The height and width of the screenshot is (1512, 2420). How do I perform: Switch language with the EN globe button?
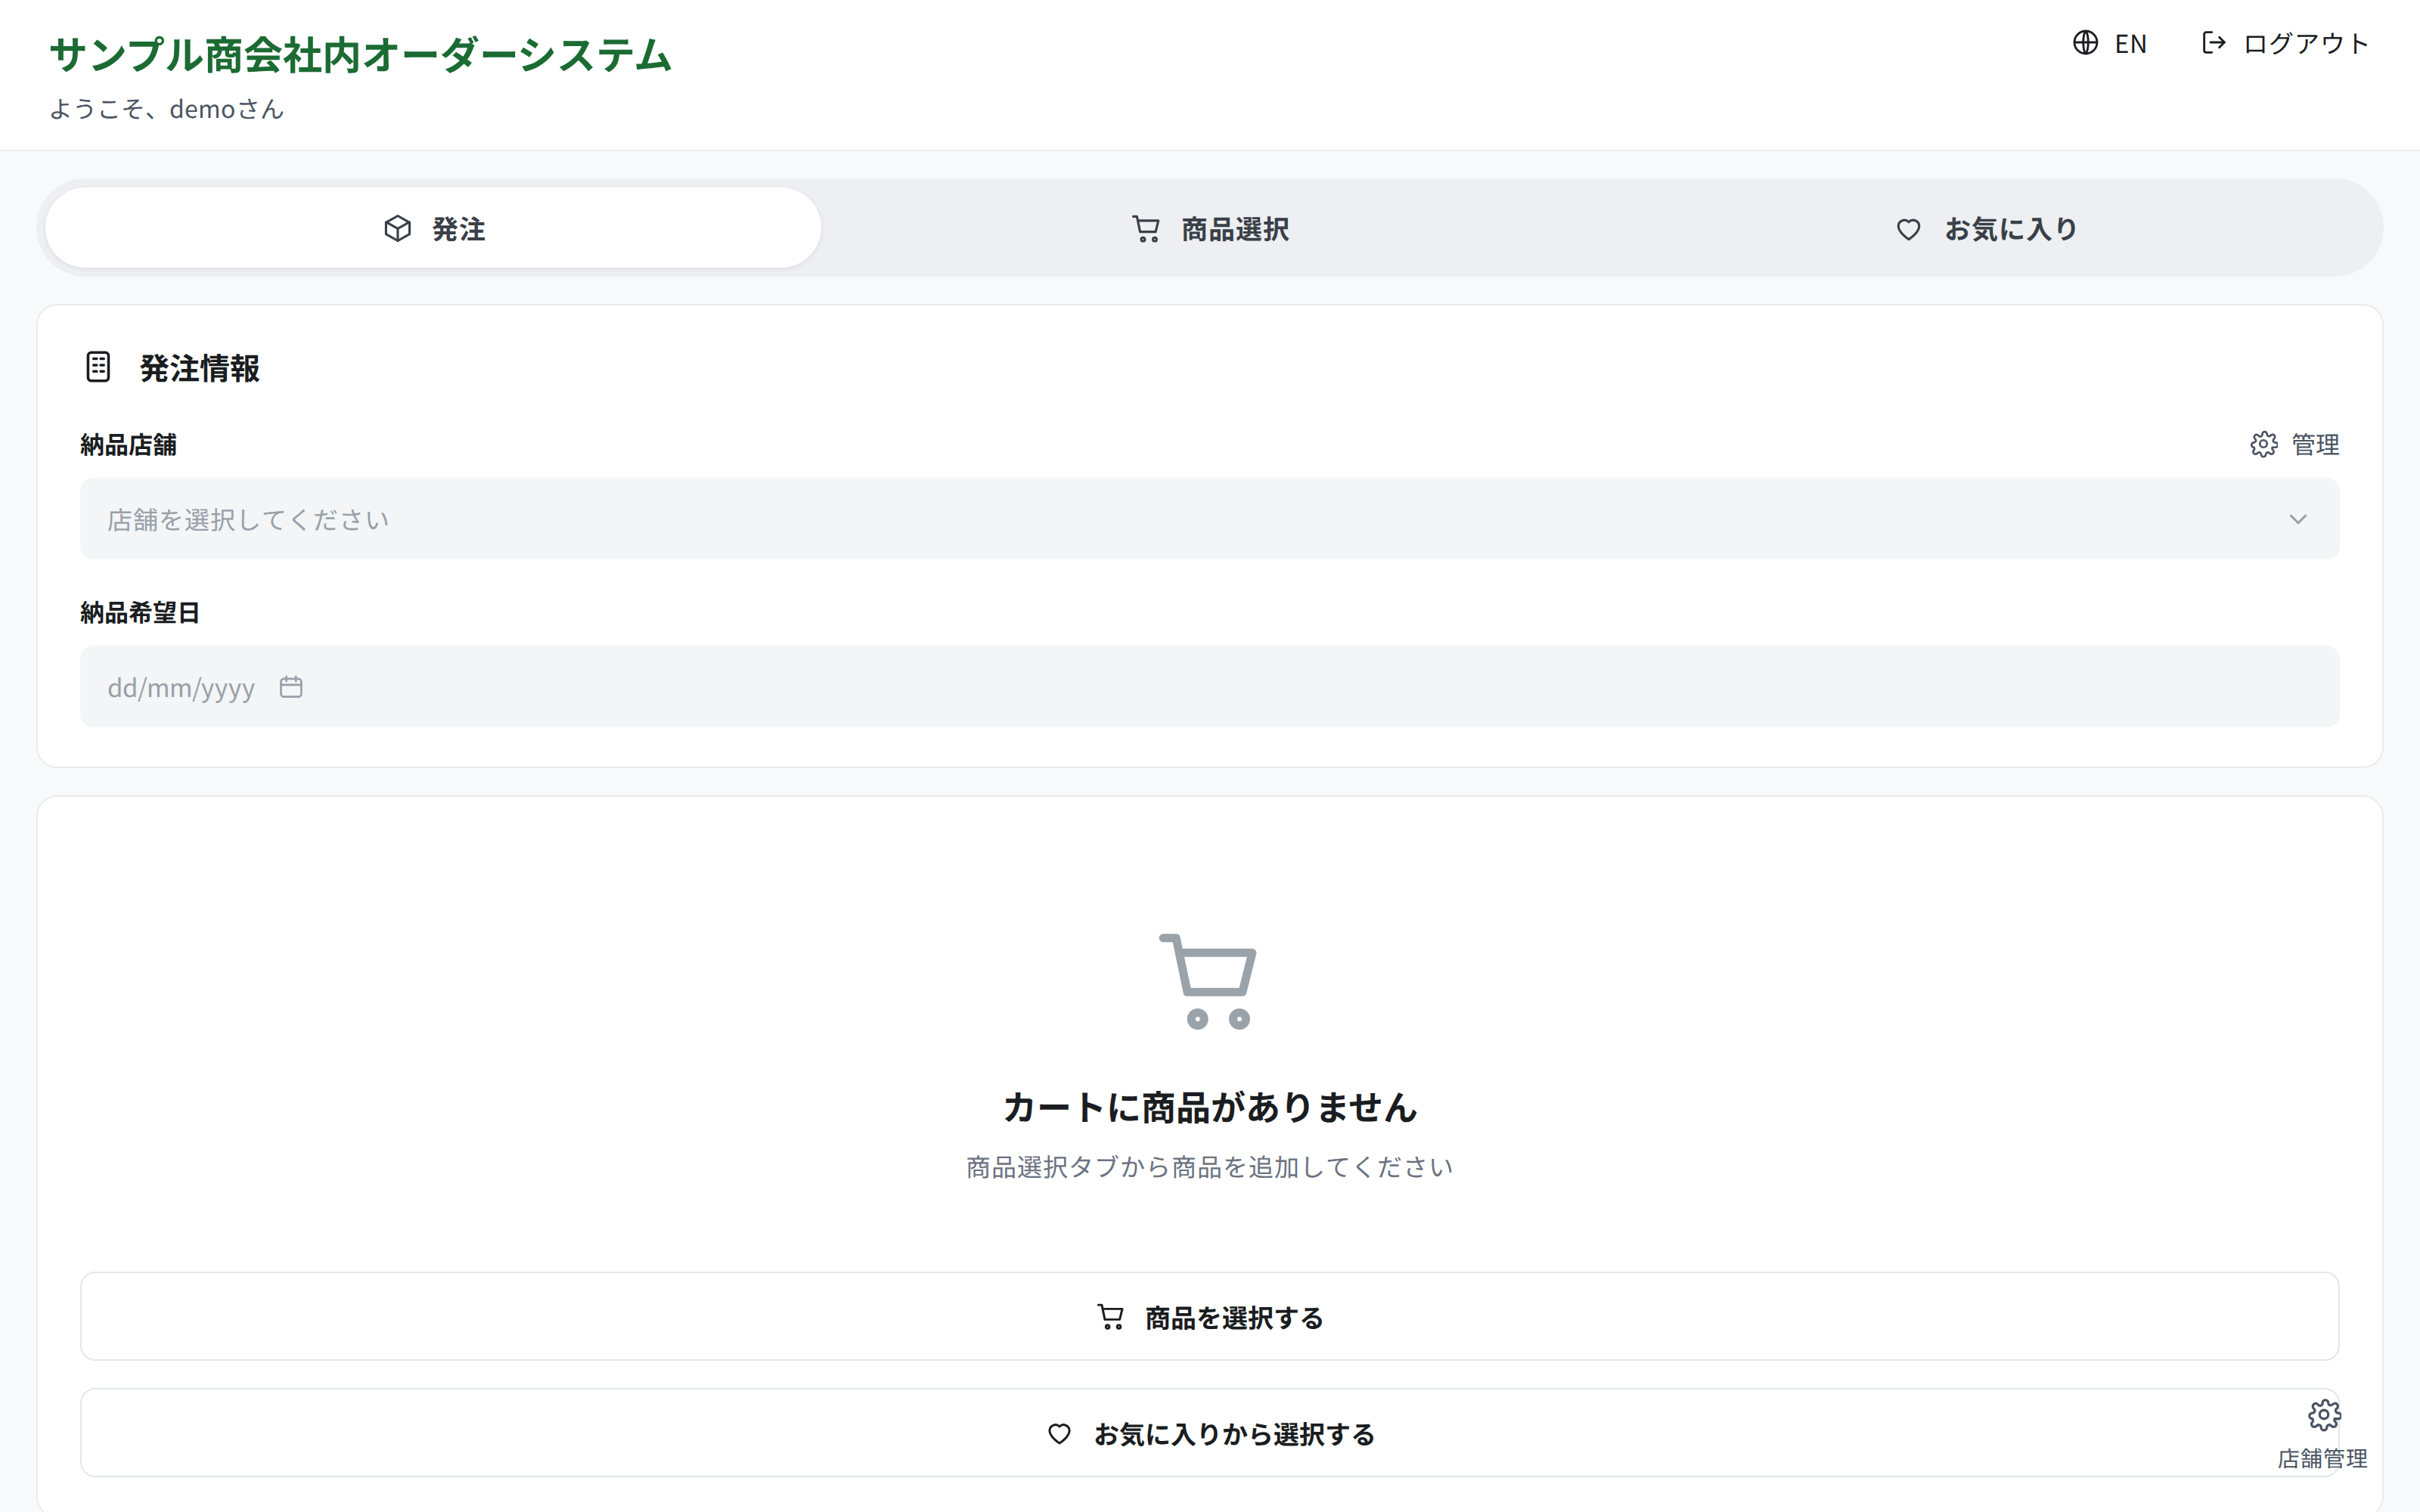point(2109,44)
